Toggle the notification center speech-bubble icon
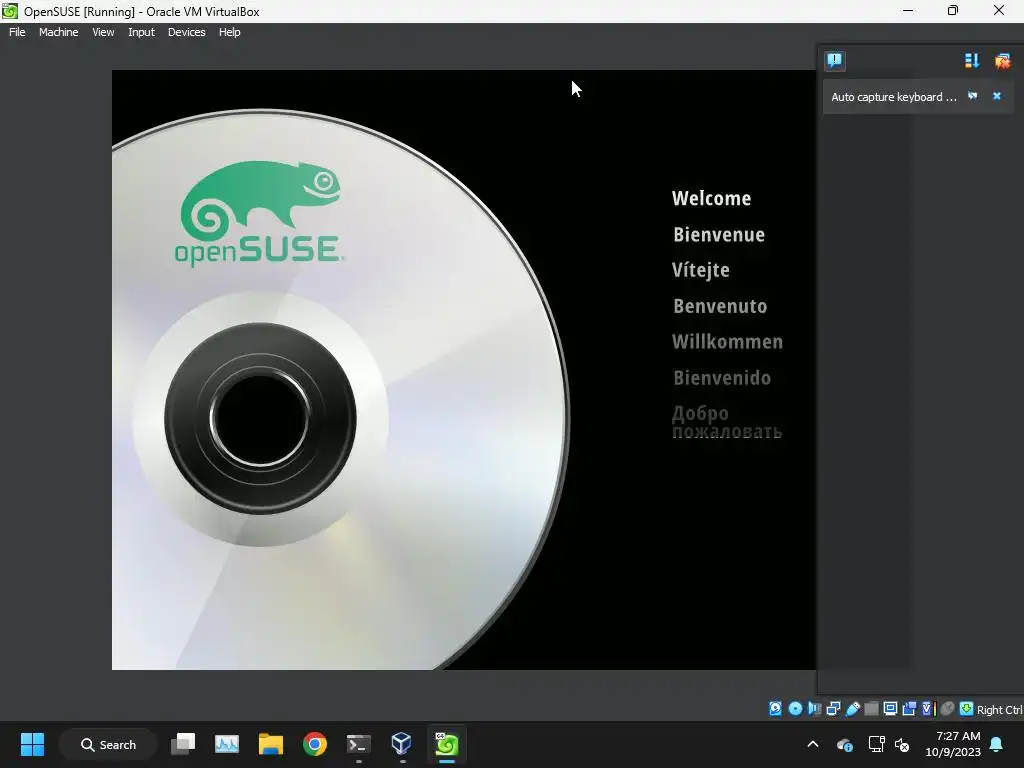This screenshot has width=1024, height=768. pyautogui.click(x=834, y=61)
